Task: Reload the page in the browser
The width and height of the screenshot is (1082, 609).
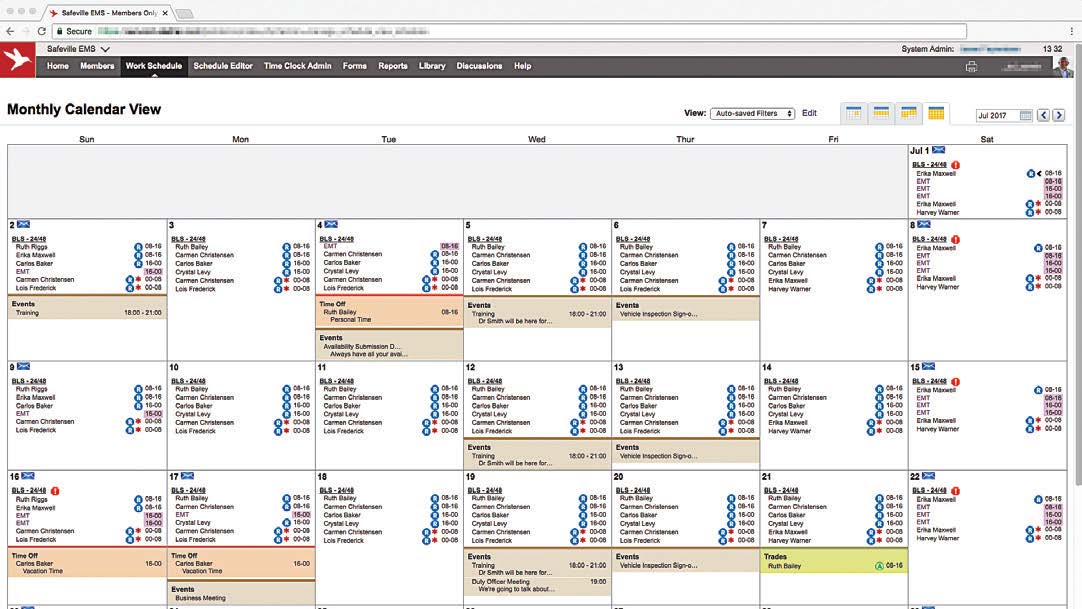Action: click(41, 31)
